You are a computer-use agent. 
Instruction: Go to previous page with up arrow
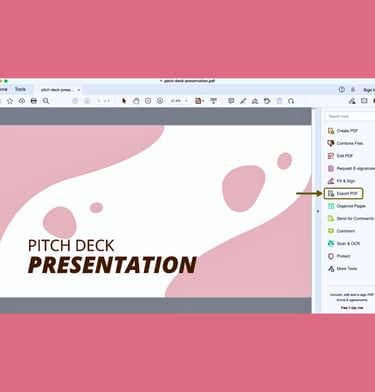tap(75, 101)
